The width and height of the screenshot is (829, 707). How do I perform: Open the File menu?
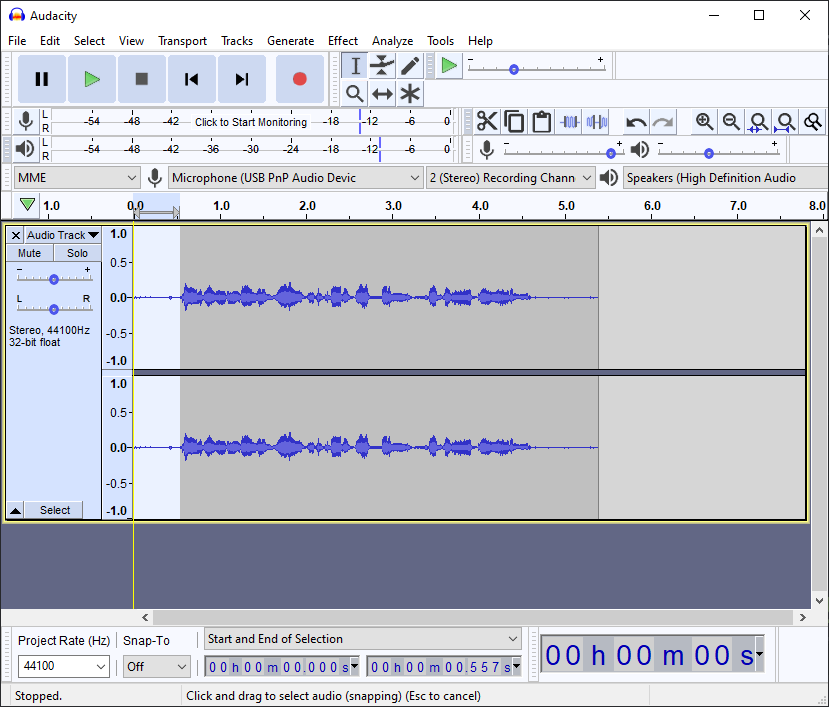(17, 41)
